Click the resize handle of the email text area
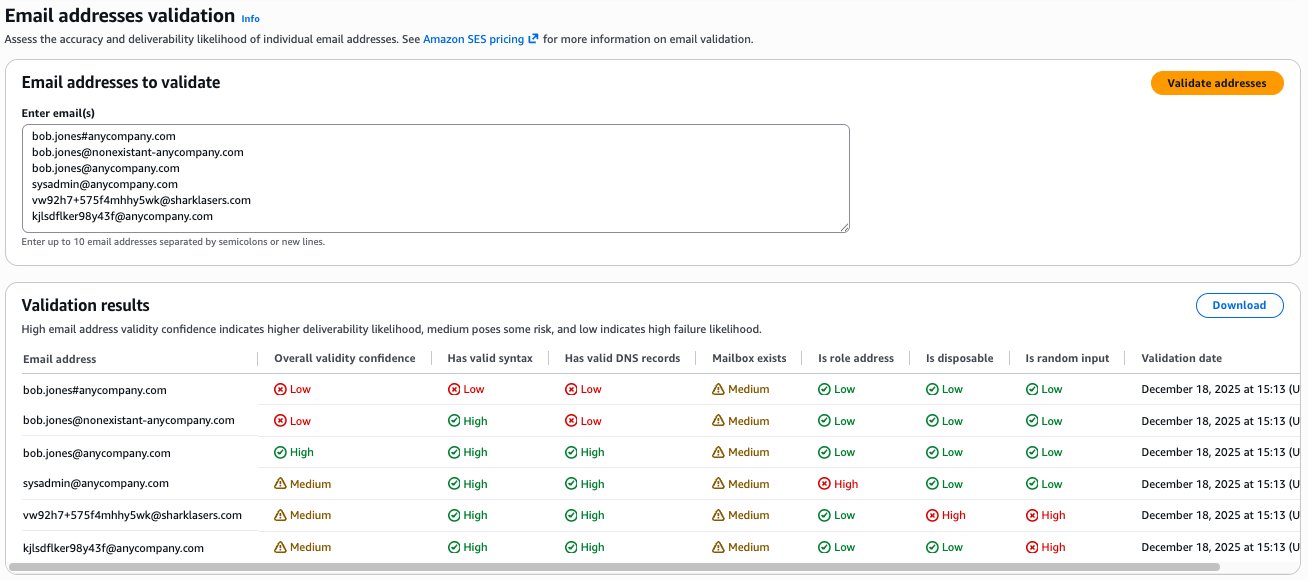Image resolution: width=1308 pixels, height=580 pixels. (844, 227)
